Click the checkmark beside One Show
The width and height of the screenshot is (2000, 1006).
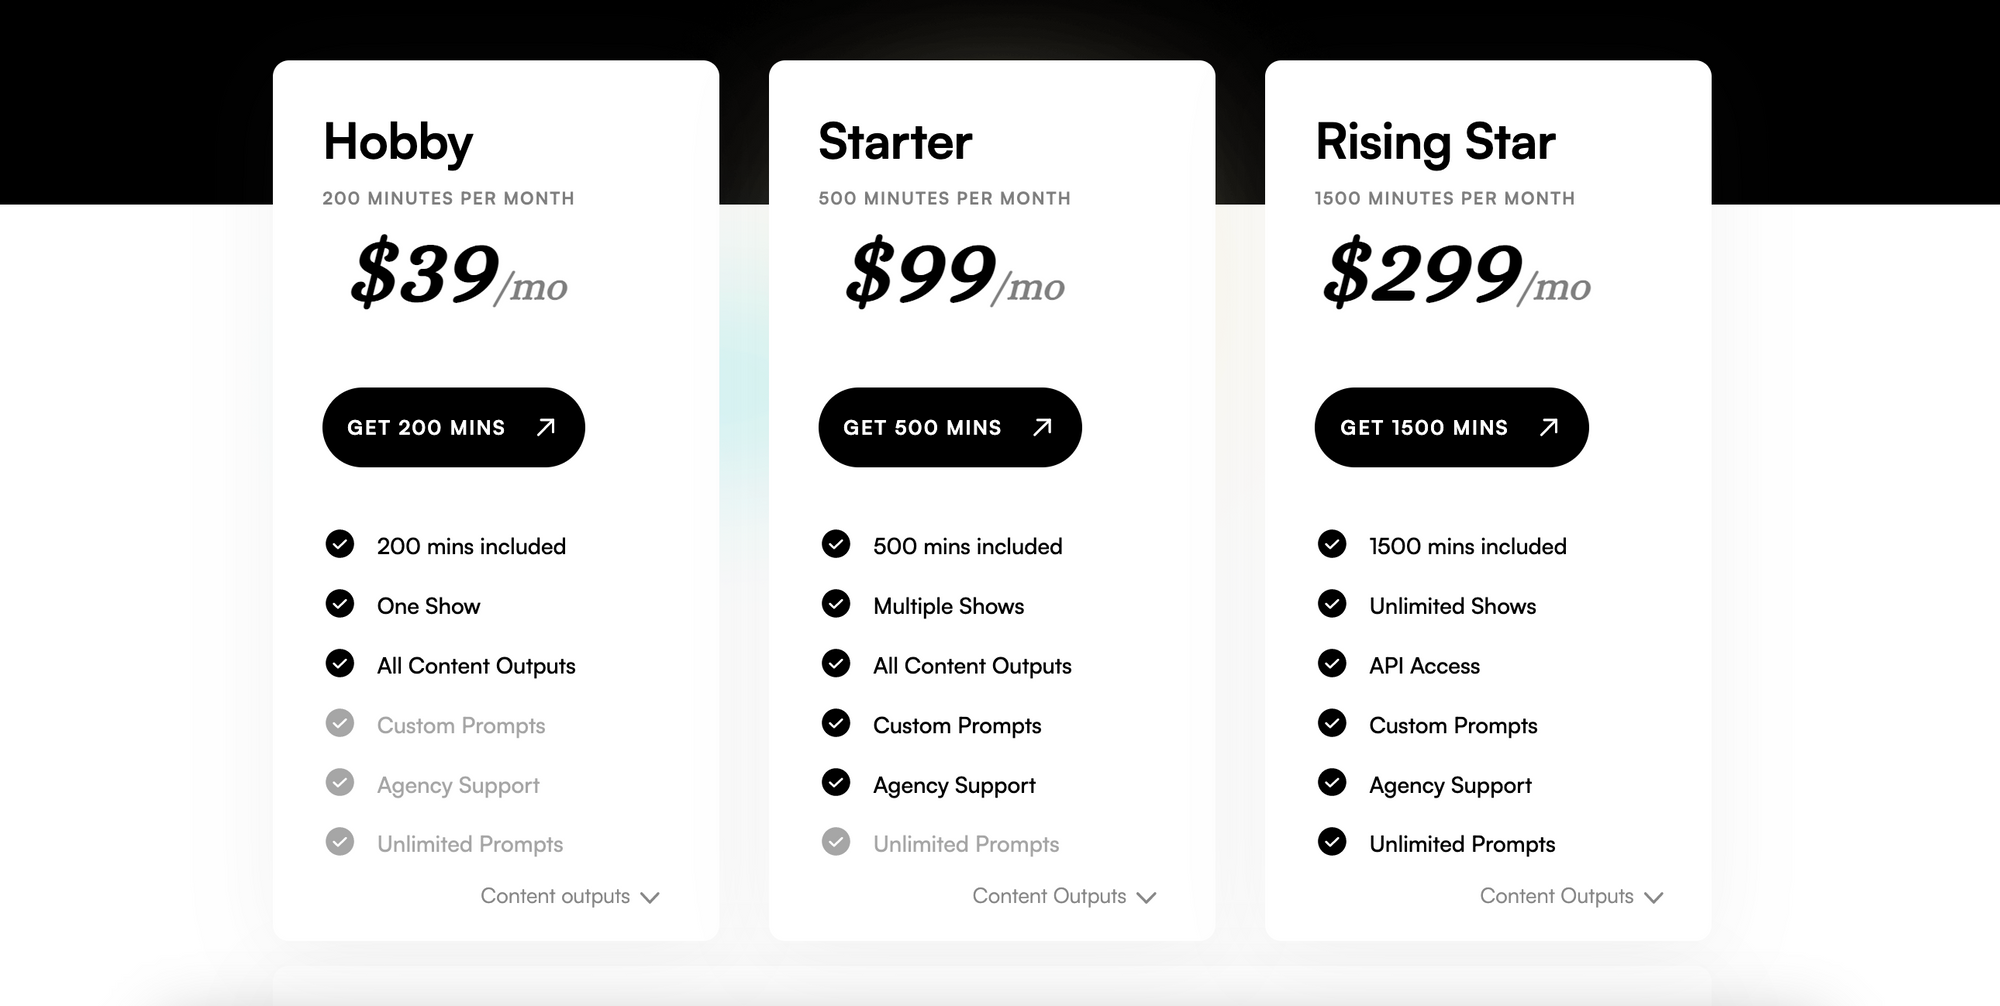click(340, 604)
